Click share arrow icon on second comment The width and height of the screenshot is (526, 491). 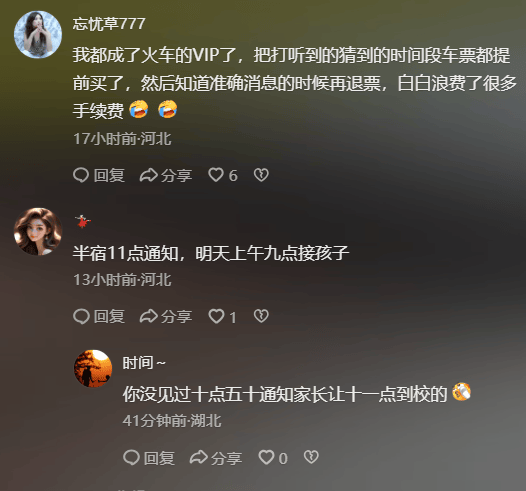point(149,316)
